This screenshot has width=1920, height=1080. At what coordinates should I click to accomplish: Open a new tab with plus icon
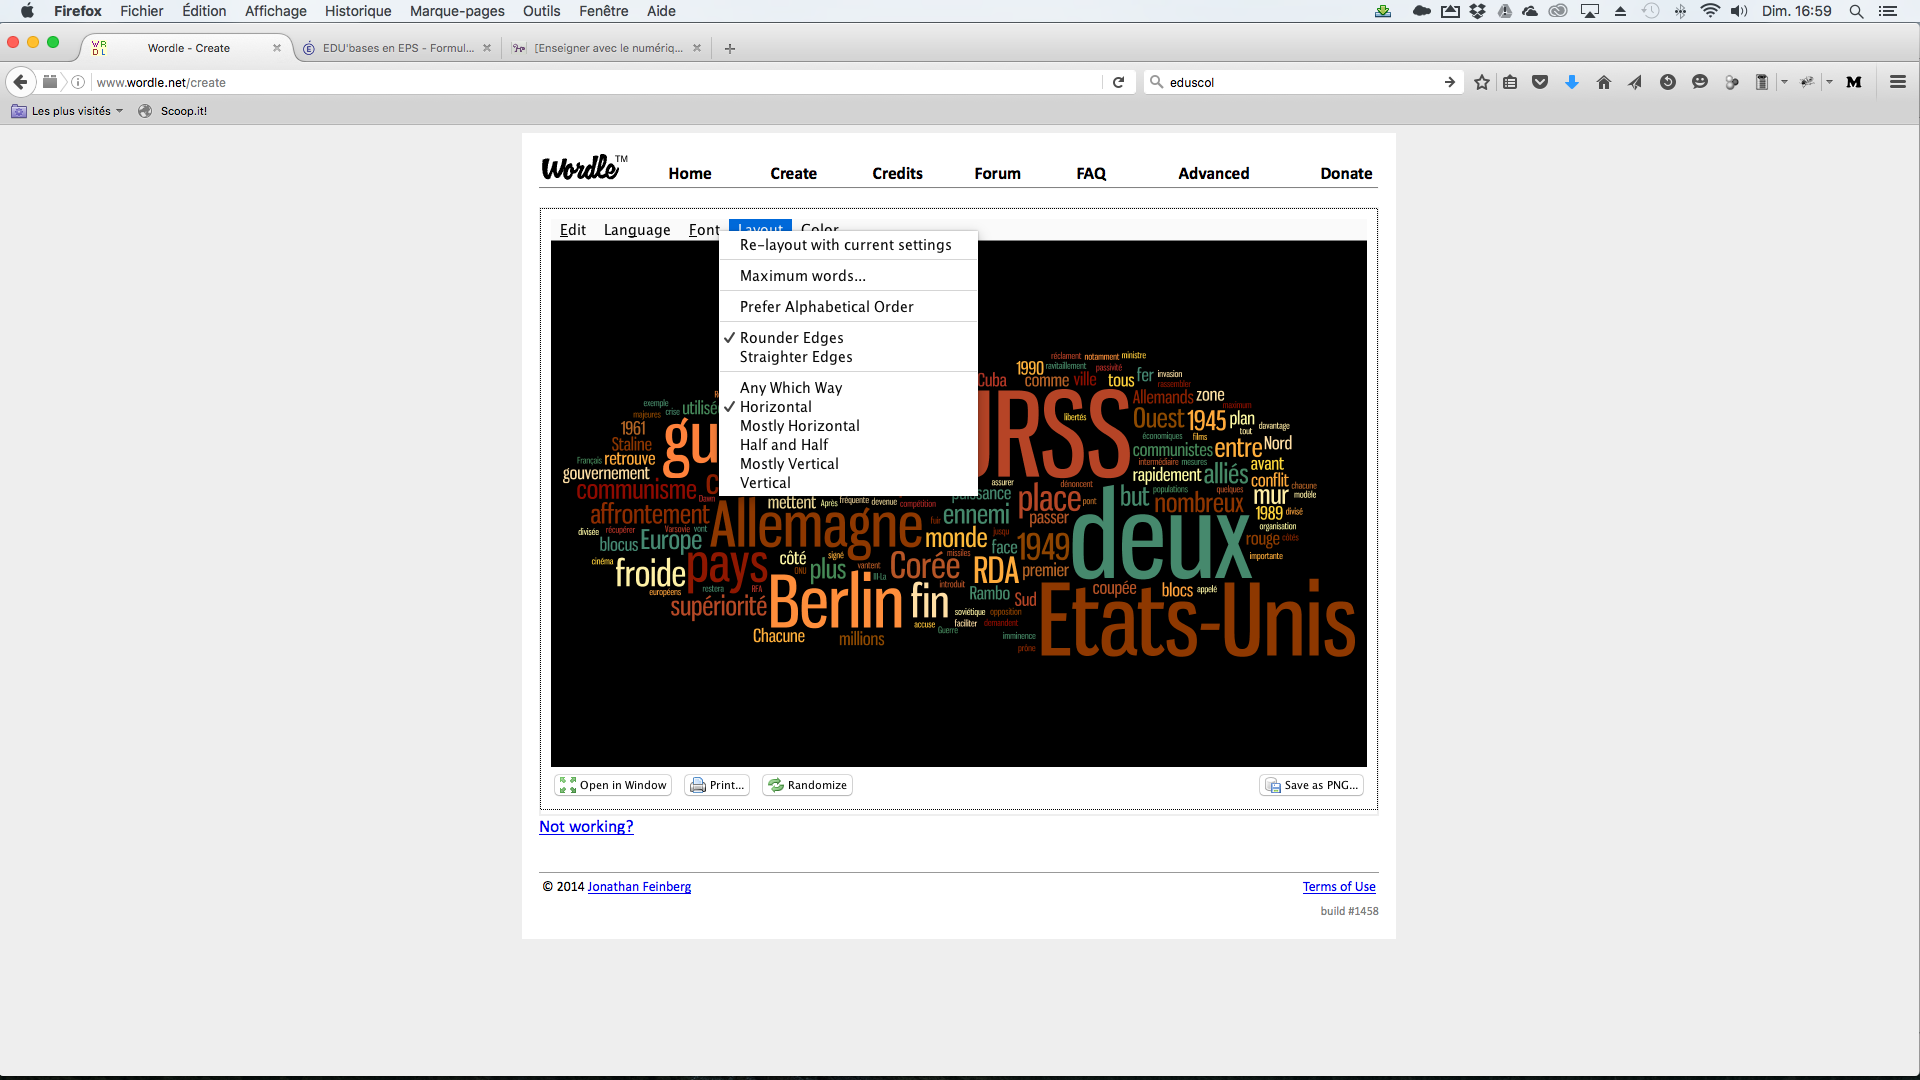(730, 48)
